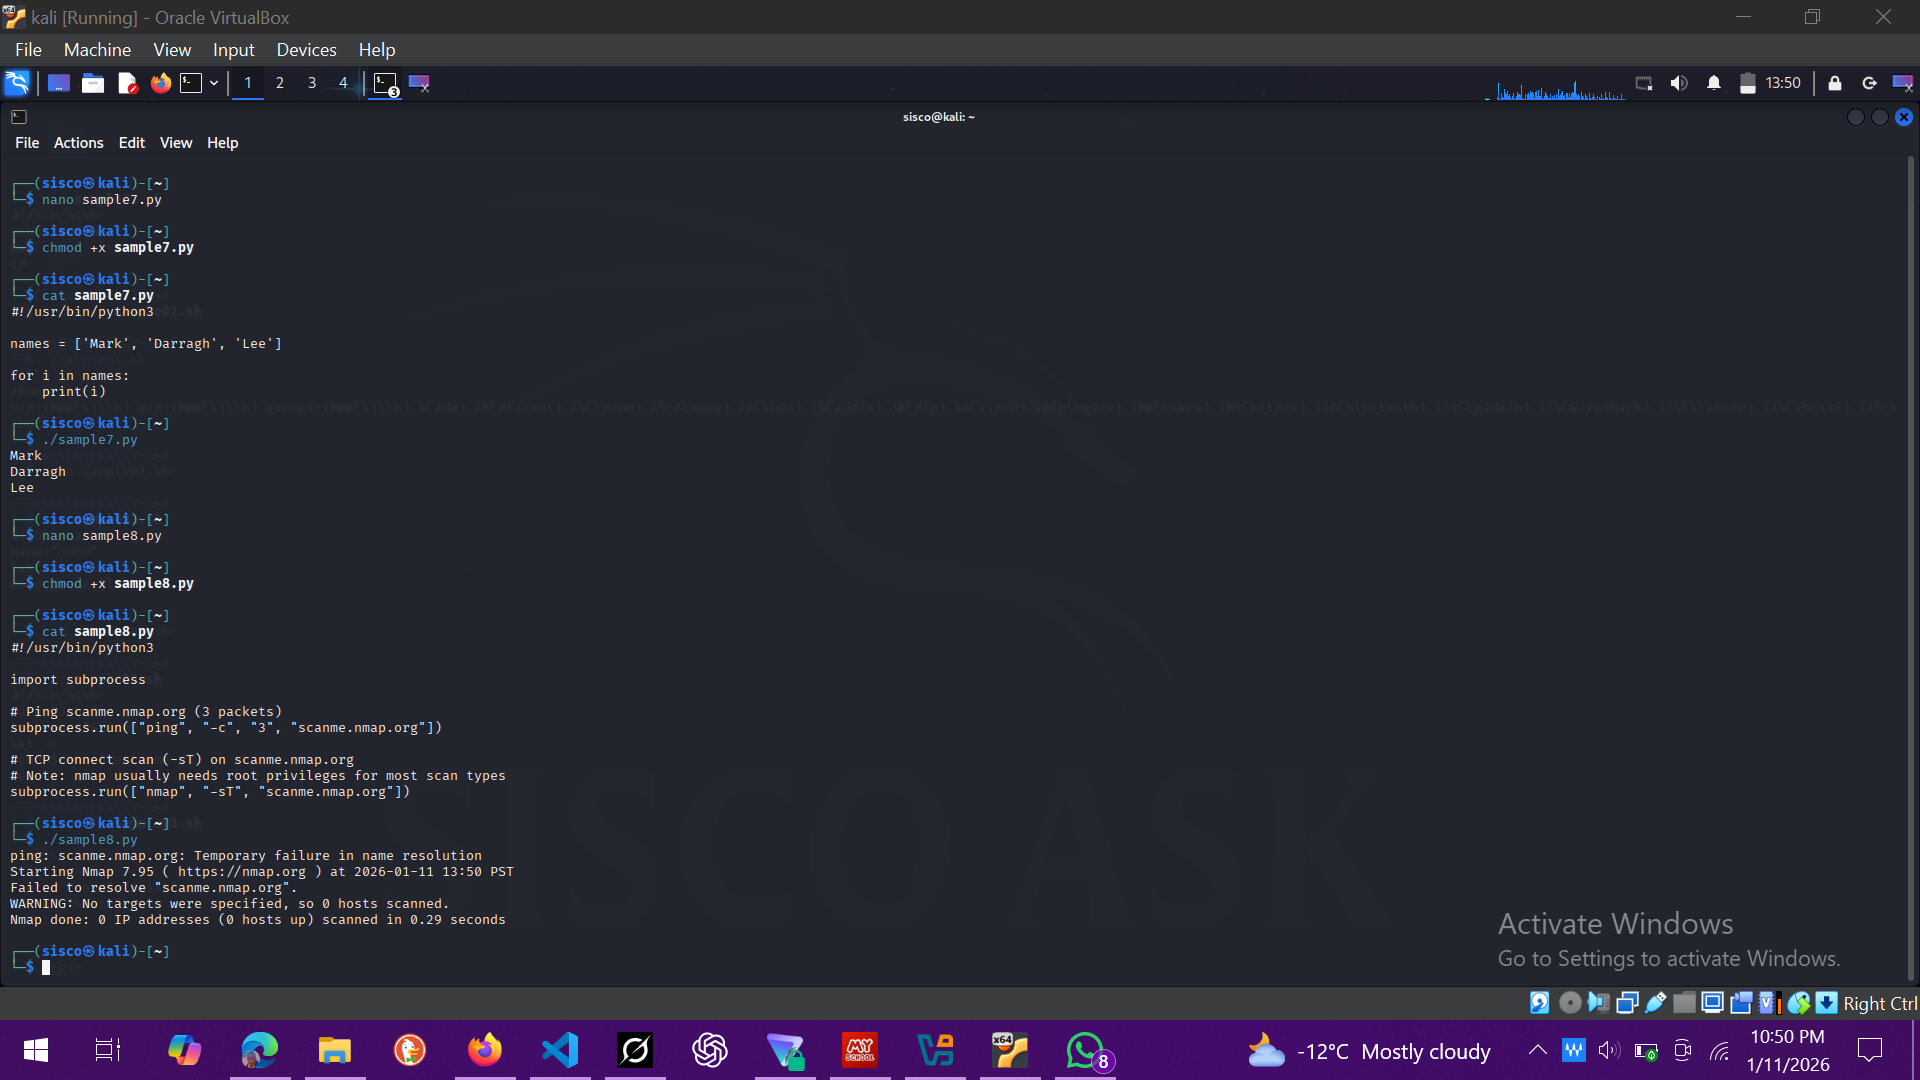Open terminal File menu

pyautogui.click(x=27, y=143)
